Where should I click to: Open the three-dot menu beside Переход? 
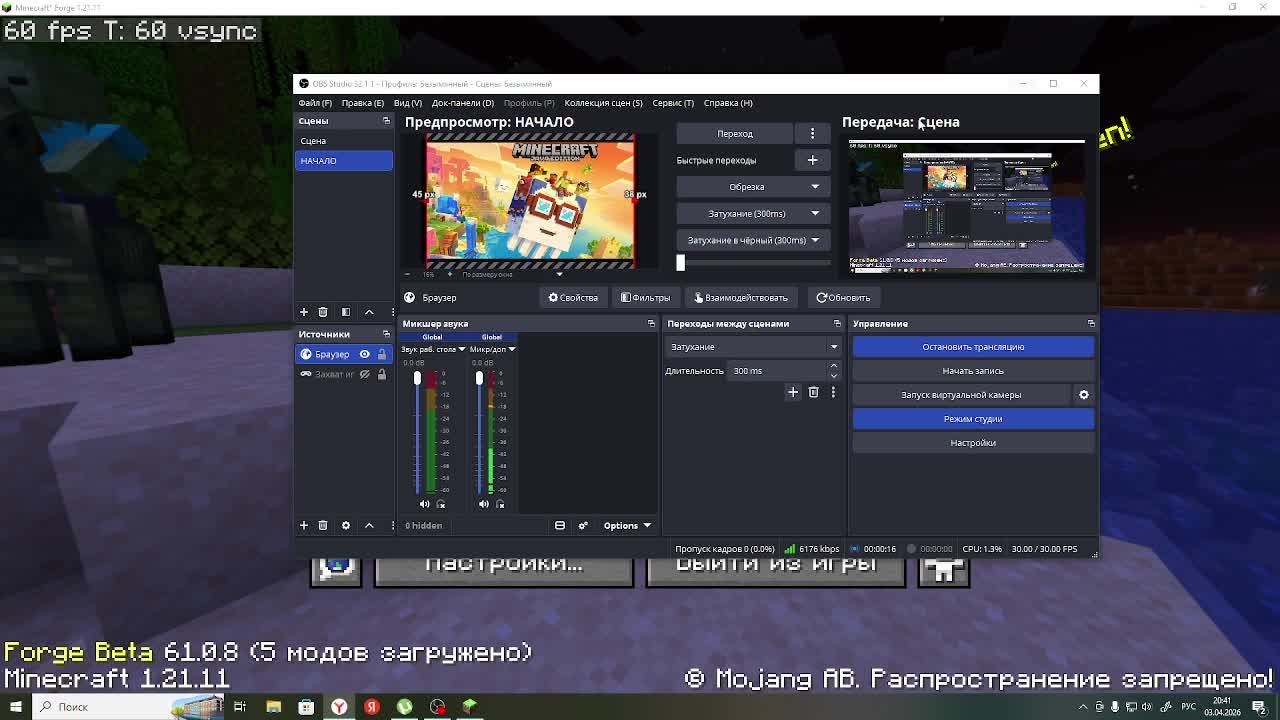click(x=812, y=133)
